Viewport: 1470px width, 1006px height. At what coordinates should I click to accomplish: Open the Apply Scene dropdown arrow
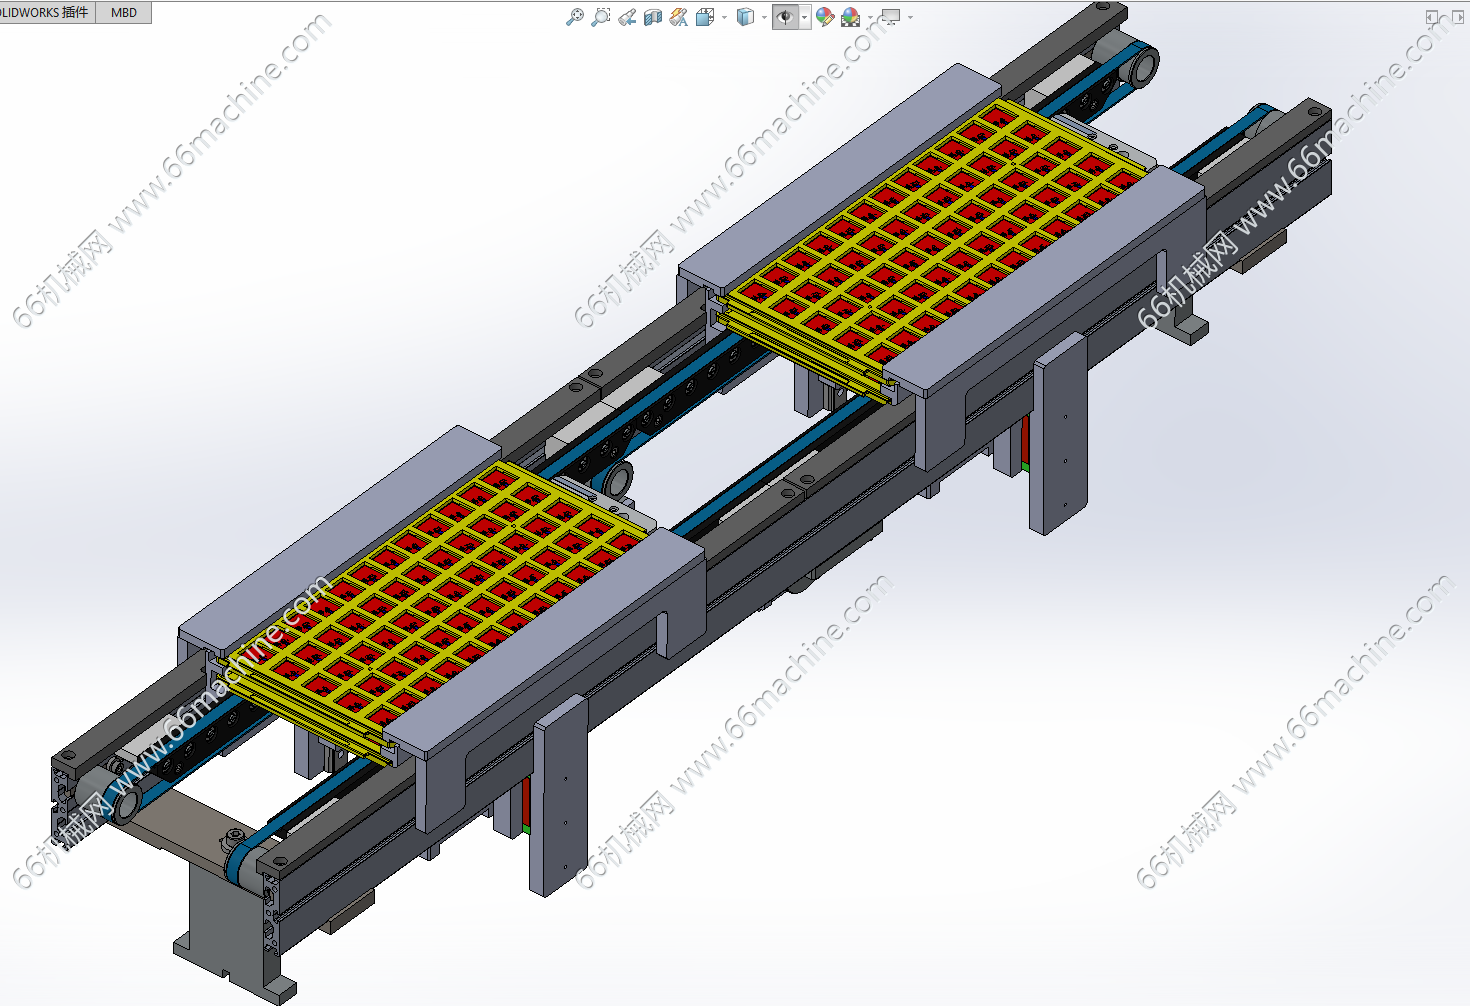[x=870, y=17]
